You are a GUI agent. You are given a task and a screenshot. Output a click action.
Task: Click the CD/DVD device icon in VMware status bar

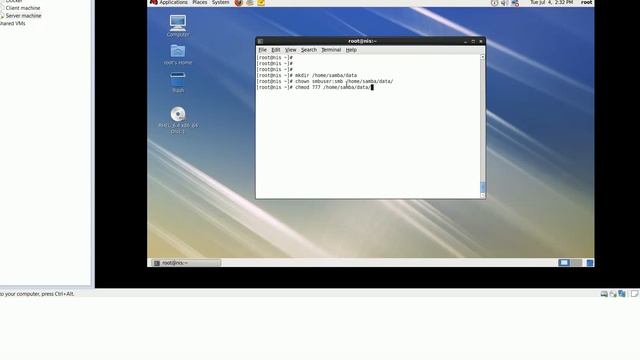(613, 294)
